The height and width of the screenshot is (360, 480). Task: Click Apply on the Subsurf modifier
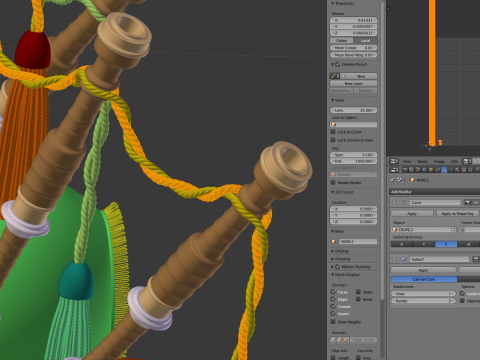[423, 270]
